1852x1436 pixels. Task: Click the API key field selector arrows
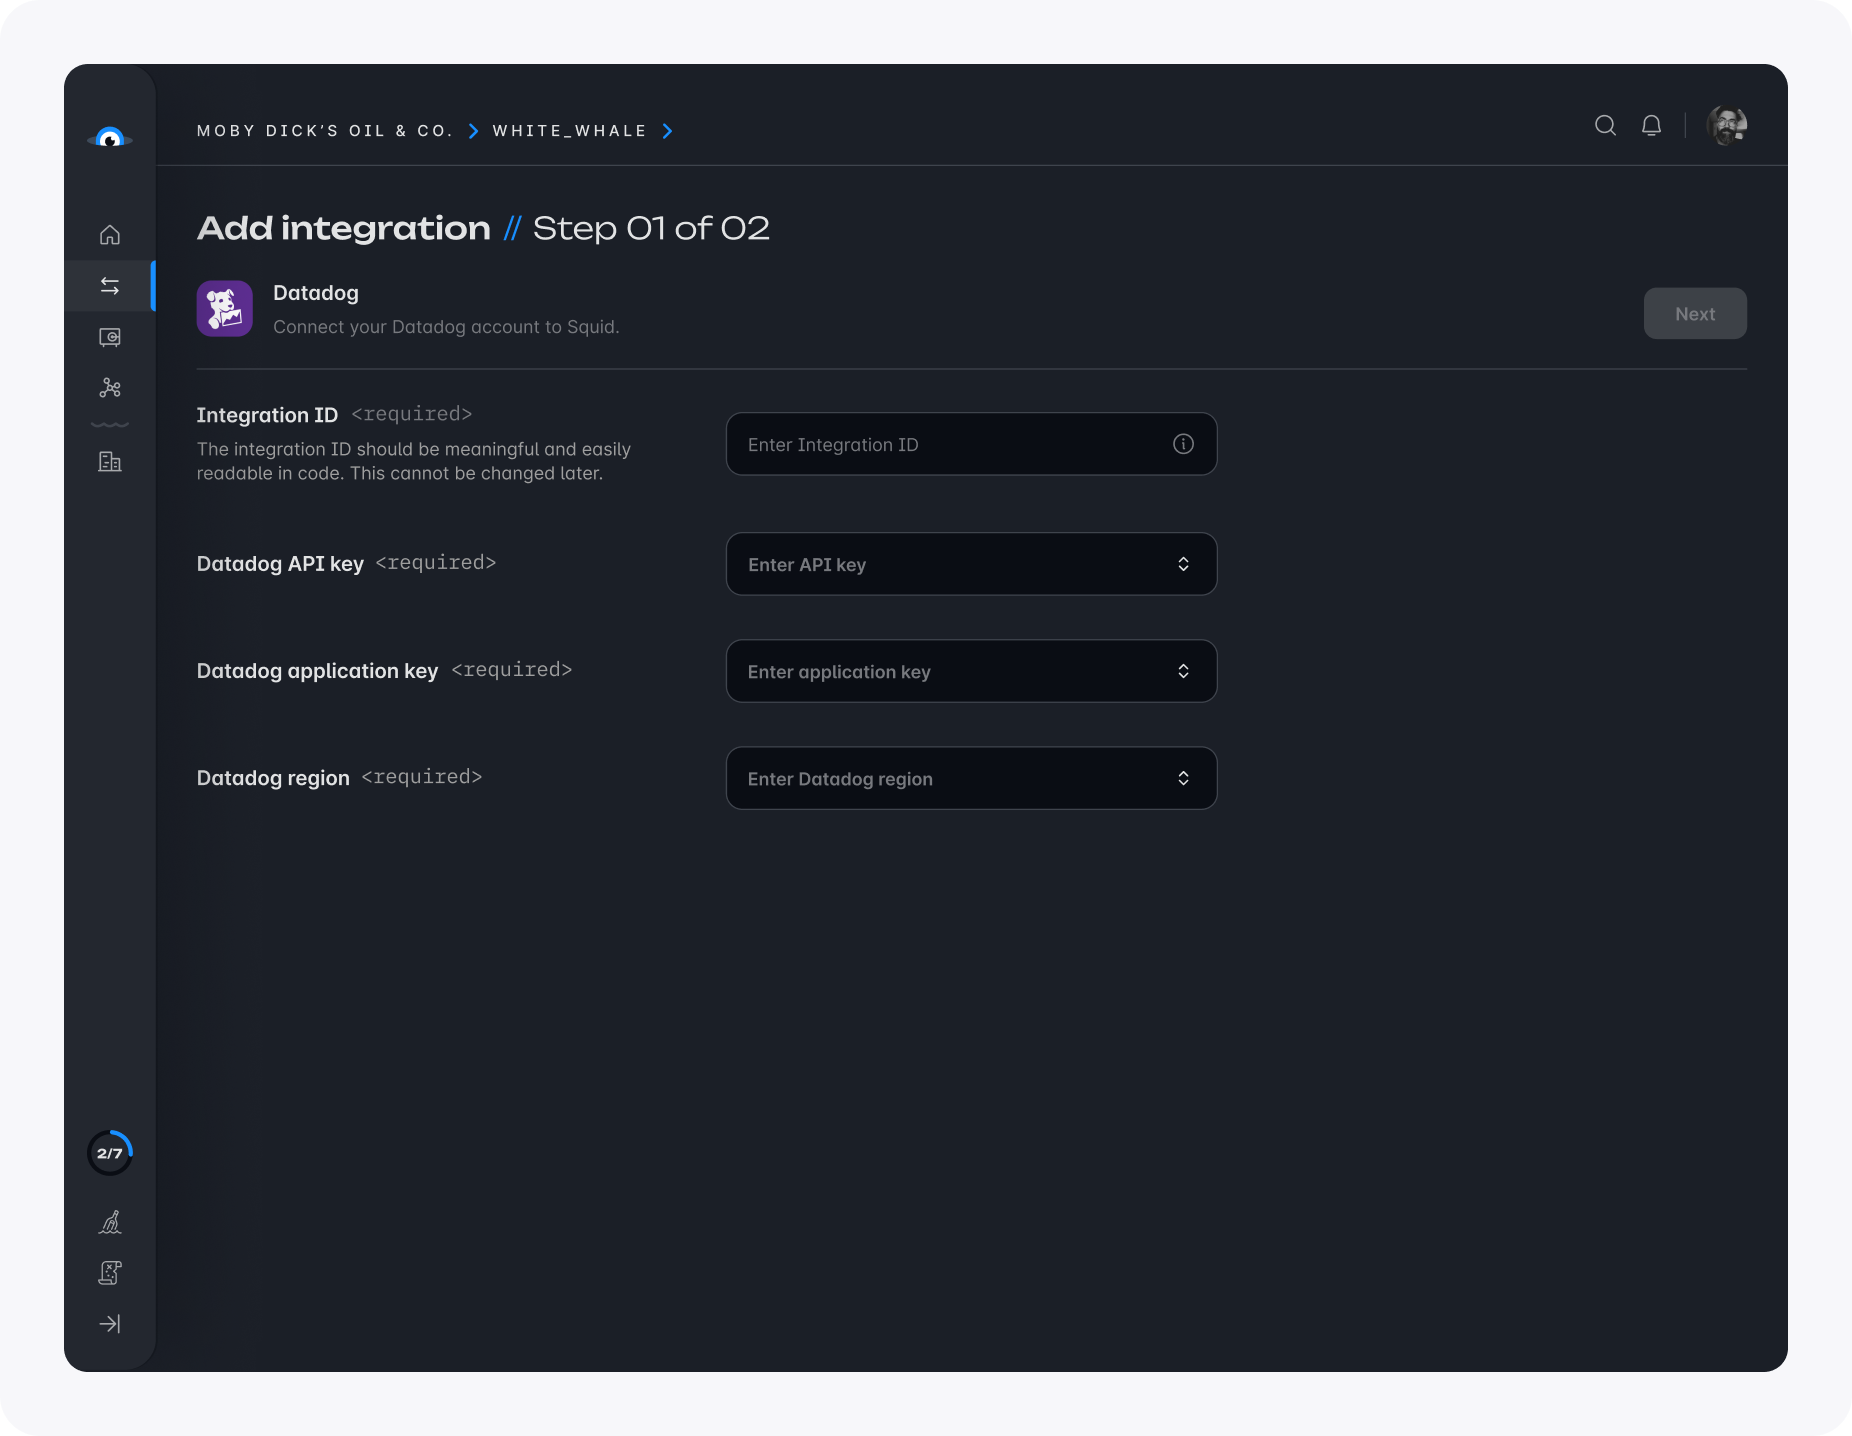point(1183,564)
